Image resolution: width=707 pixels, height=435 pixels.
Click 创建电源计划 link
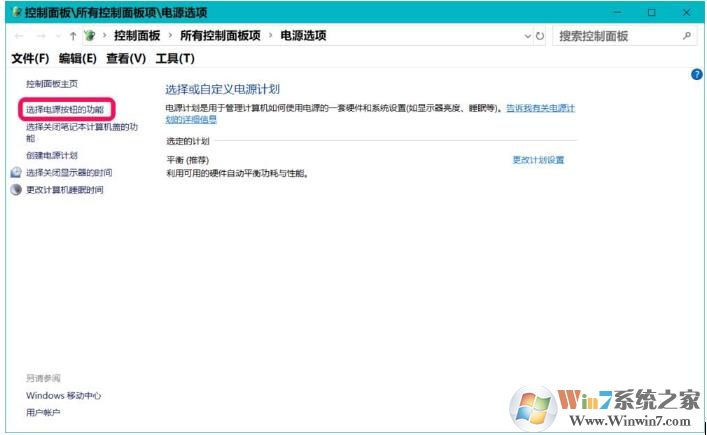pos(52,156)
